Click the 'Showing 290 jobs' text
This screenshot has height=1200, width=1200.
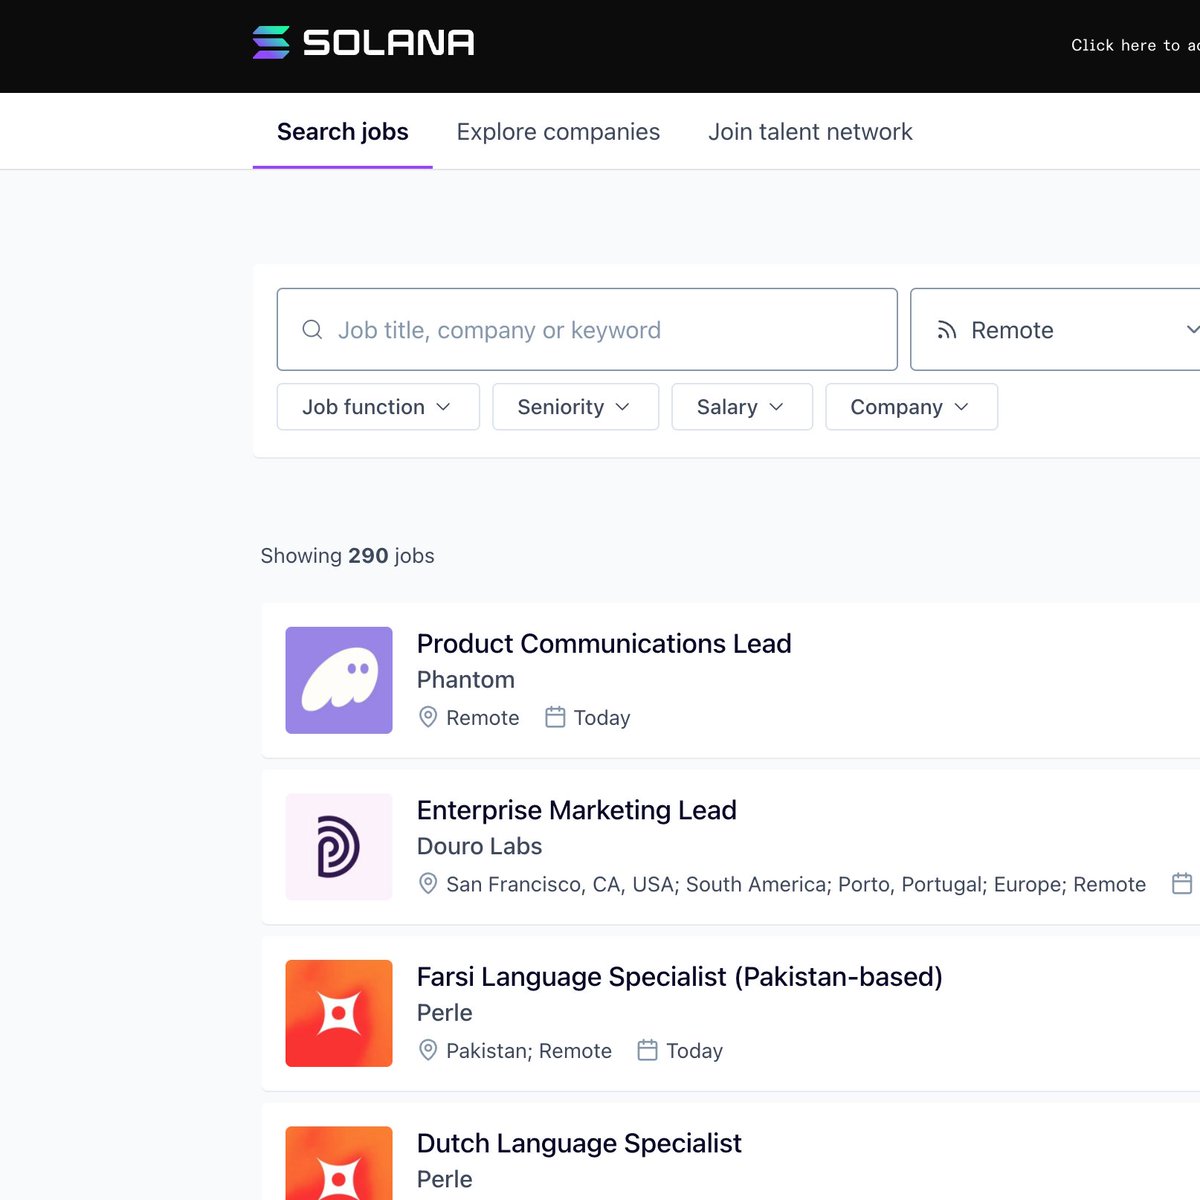[x=348, y=556]
